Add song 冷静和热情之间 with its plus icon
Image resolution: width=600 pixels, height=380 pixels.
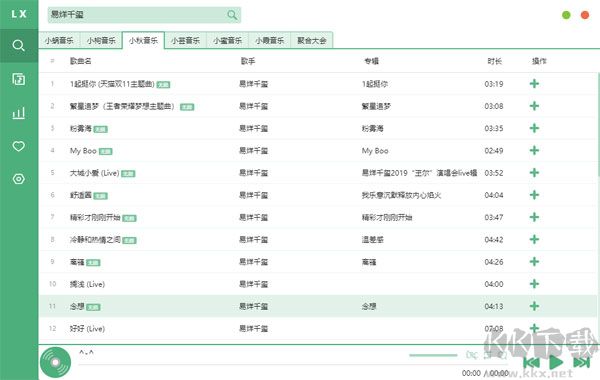pyautogui.click(x=534, y=239)
